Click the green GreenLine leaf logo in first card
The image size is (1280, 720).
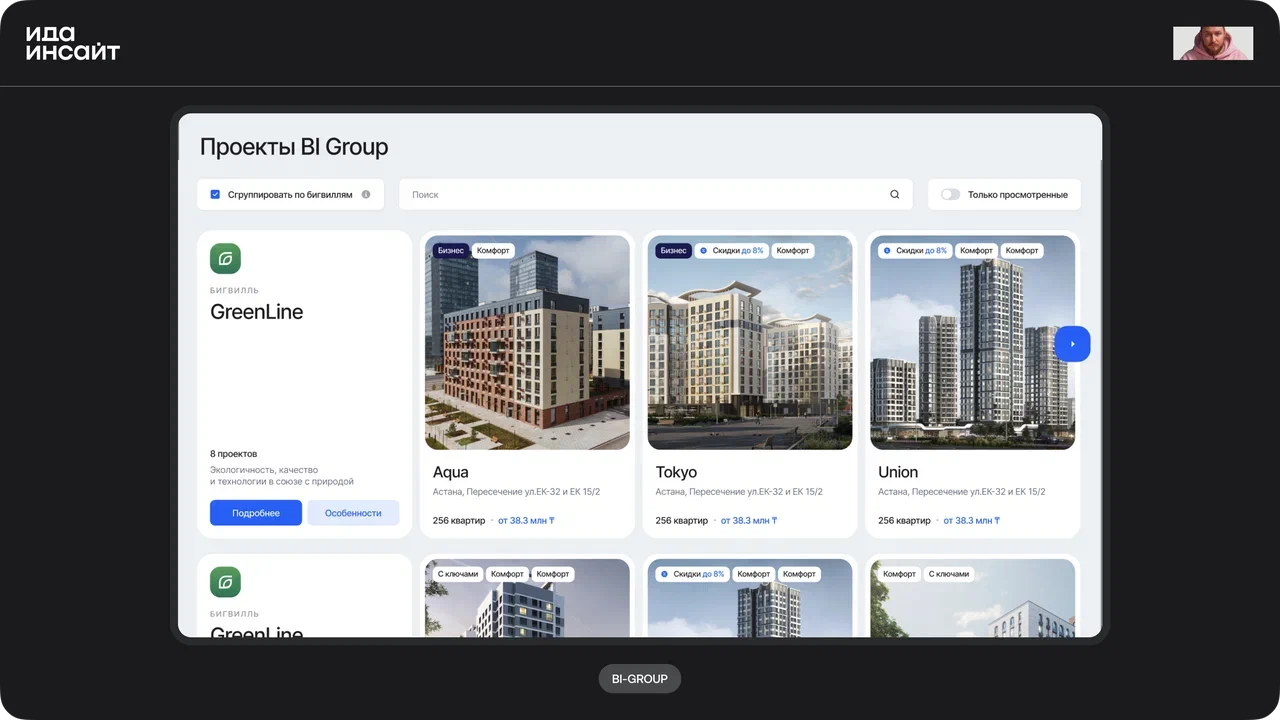click(x=225, y=259)
